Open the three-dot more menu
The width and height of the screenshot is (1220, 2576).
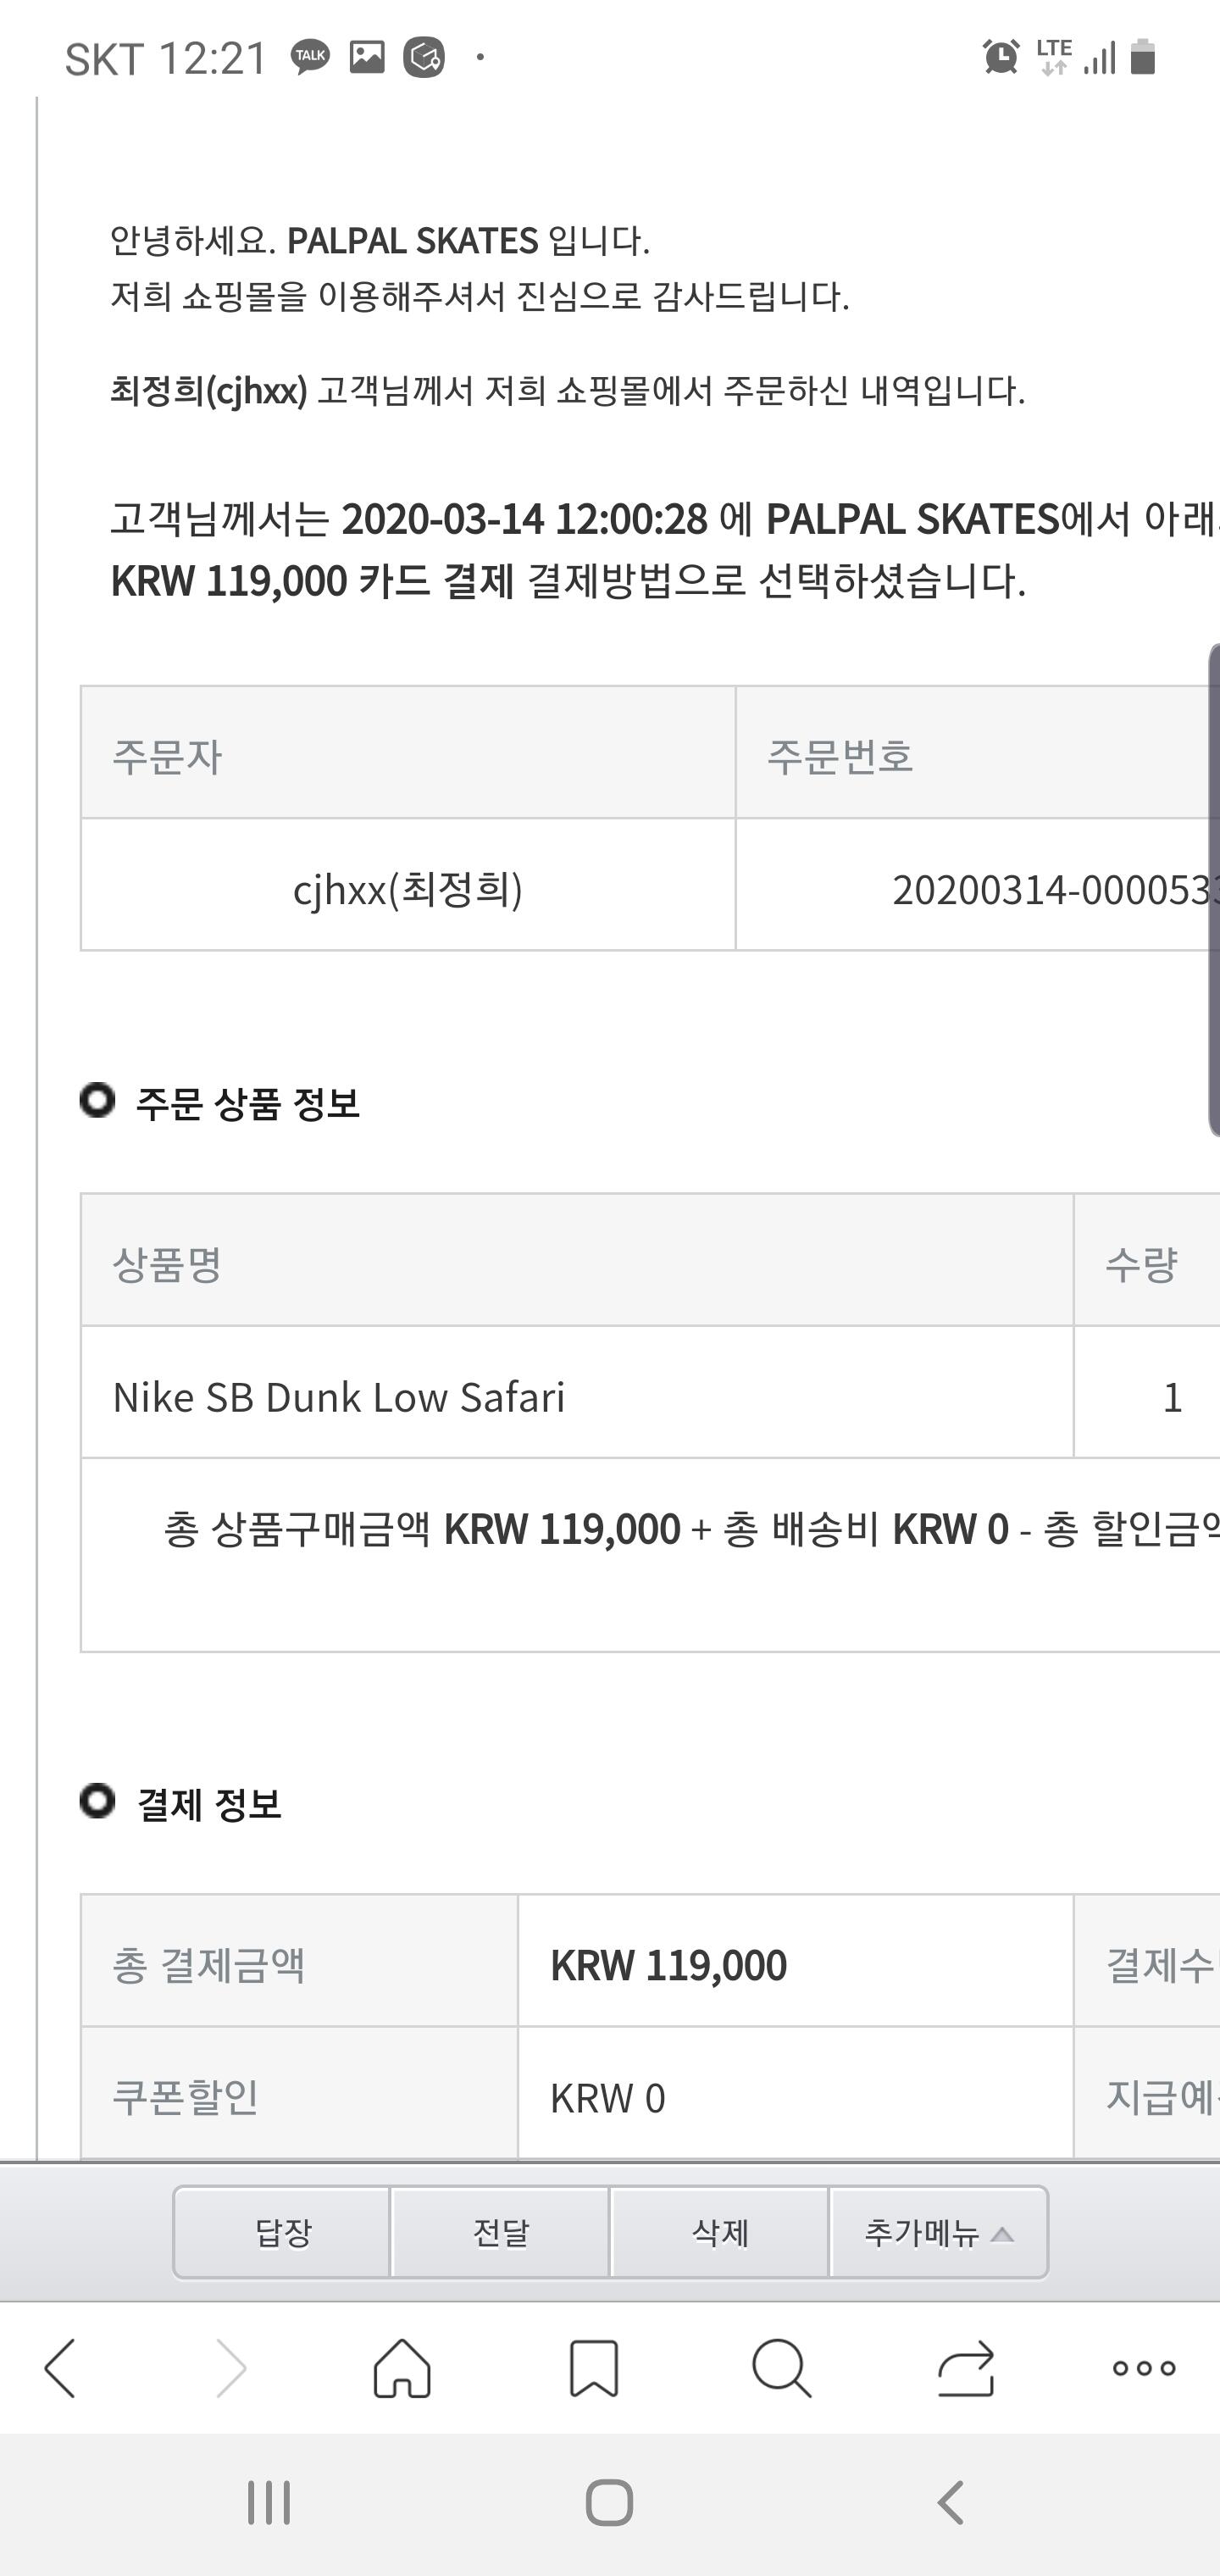[1144, 2367]
